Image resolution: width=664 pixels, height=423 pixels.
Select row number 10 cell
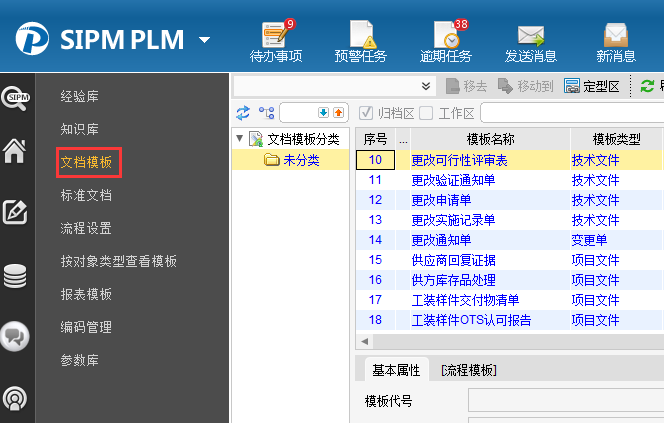click(375, 160)
